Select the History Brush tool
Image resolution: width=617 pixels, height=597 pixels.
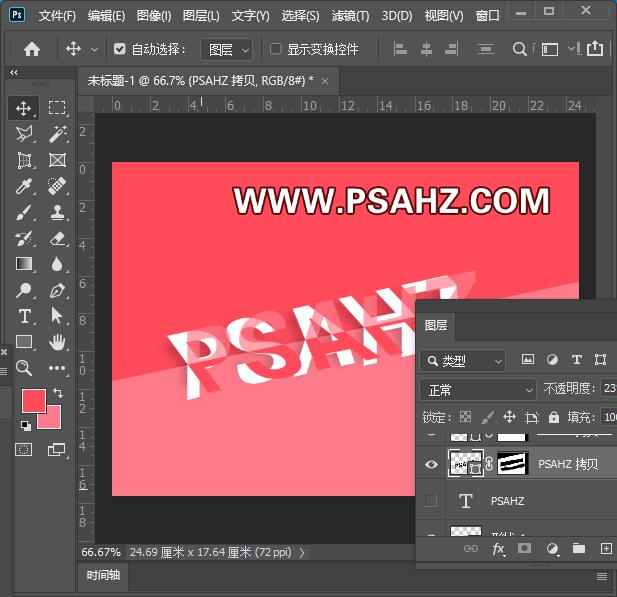[24, 238]
